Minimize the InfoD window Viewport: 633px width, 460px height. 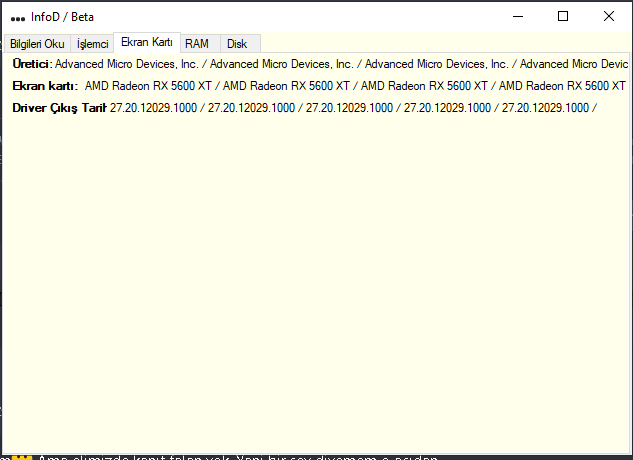click(518, 17)
